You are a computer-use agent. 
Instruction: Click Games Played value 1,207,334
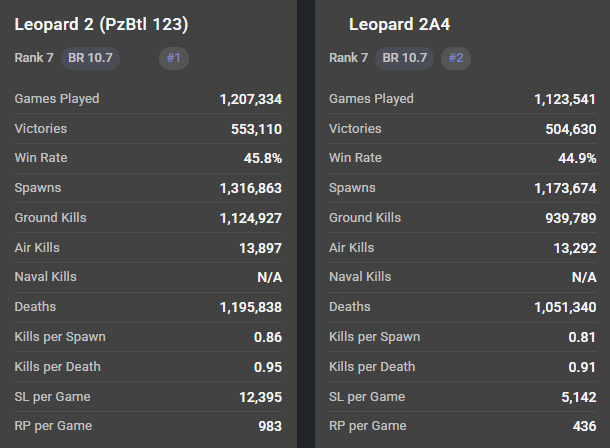[251, 99]
